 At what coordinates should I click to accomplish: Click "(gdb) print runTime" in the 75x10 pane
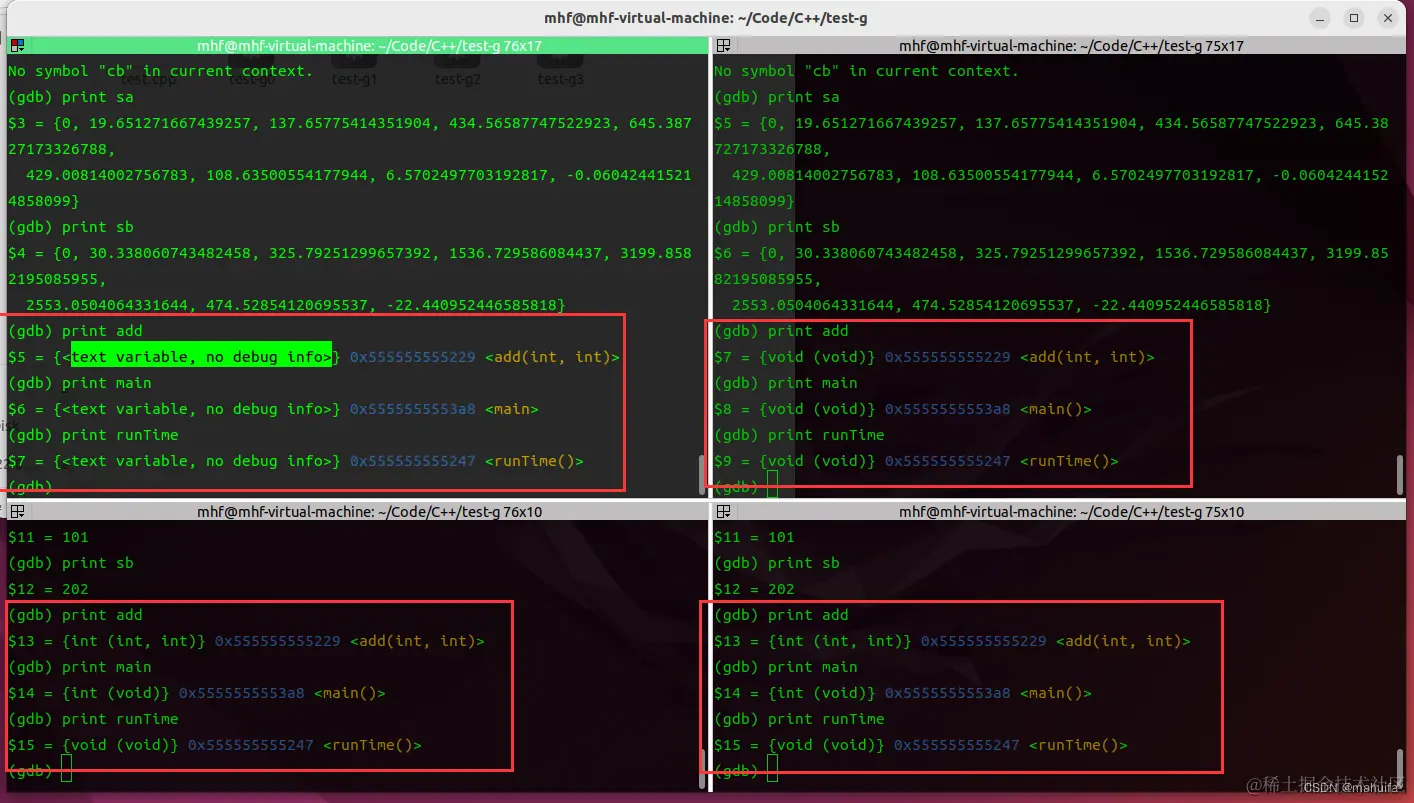(799, 719)
